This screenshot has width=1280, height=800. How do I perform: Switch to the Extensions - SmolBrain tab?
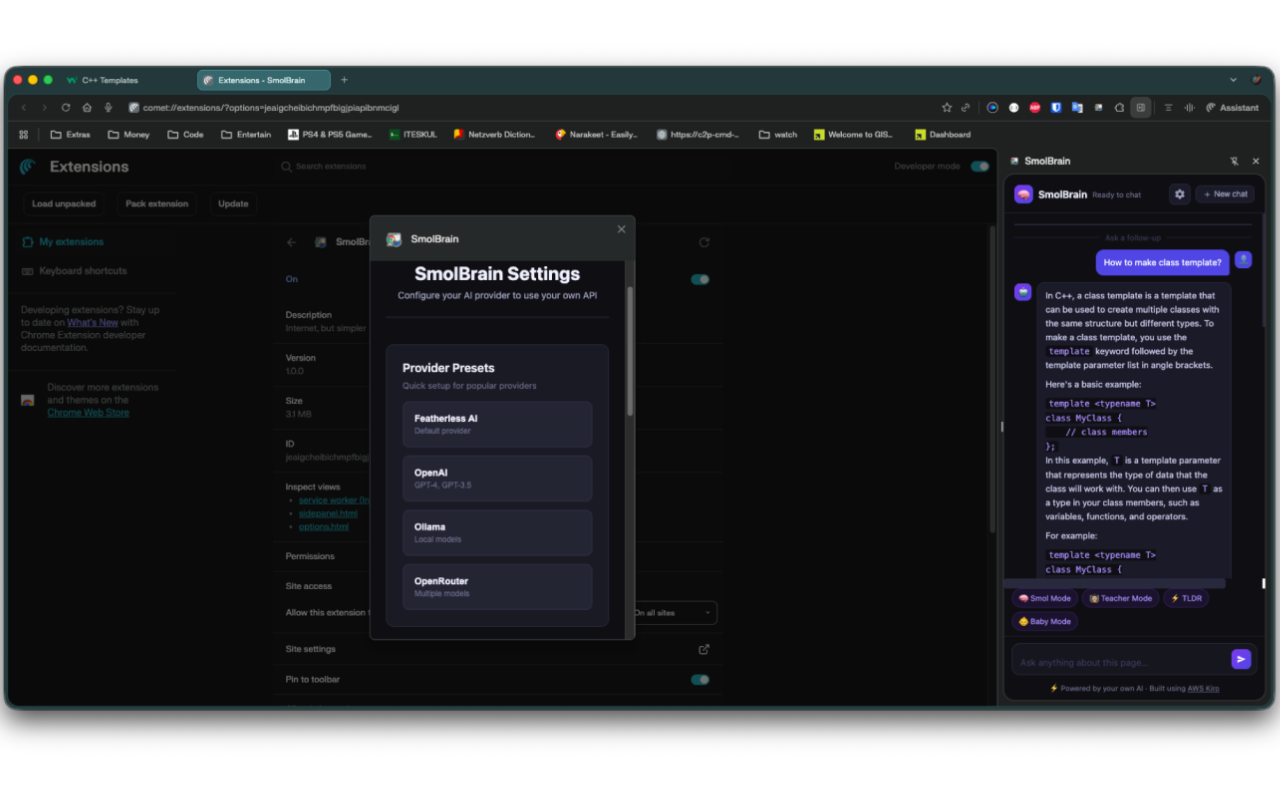tap(263, 79)
